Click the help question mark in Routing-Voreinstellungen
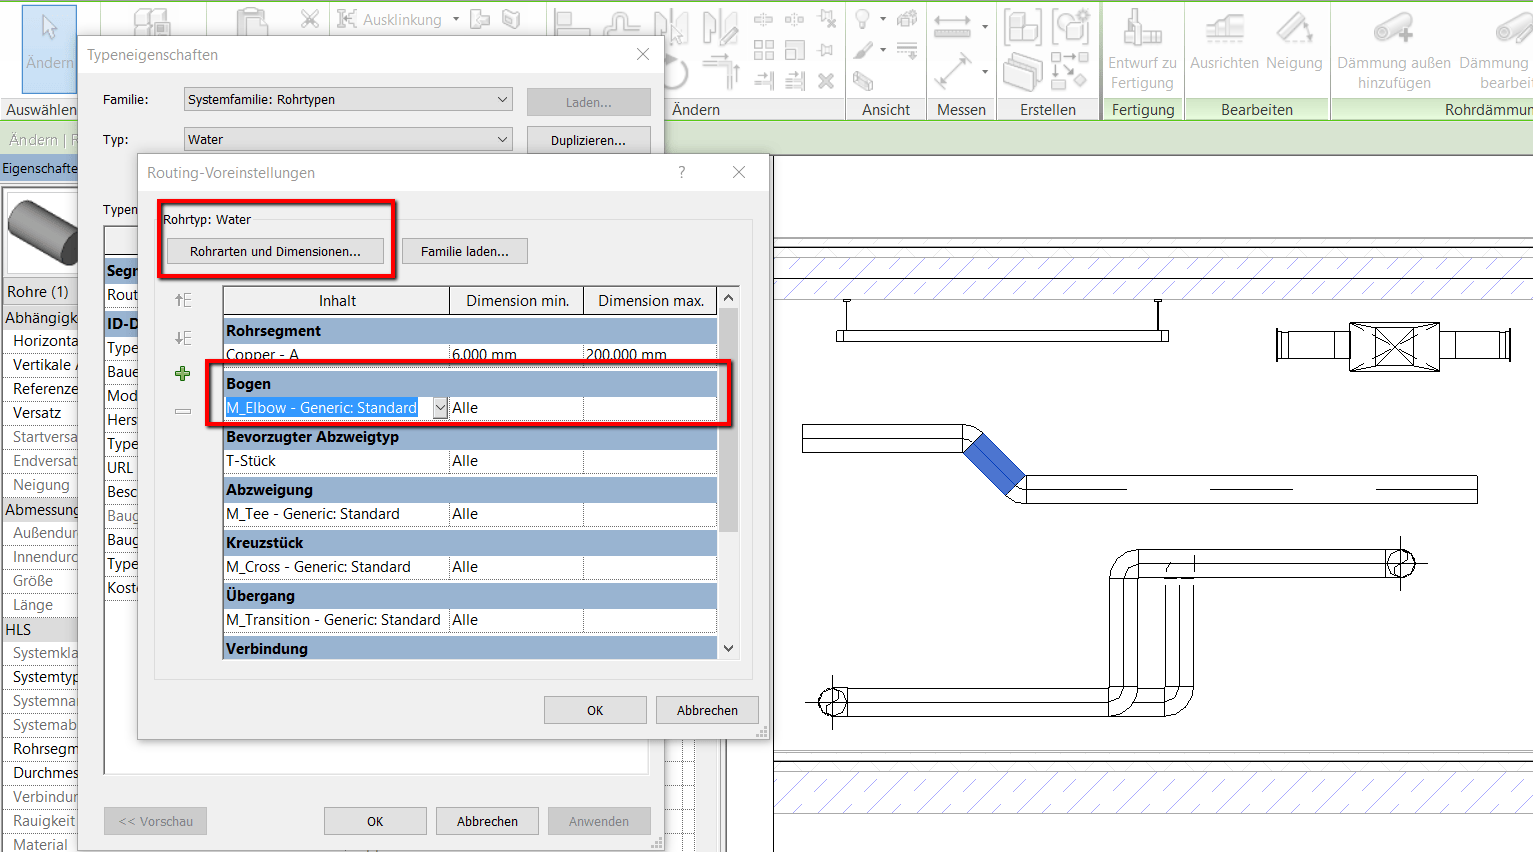The width and height of the screenshot is (1533, 852). 682,172
